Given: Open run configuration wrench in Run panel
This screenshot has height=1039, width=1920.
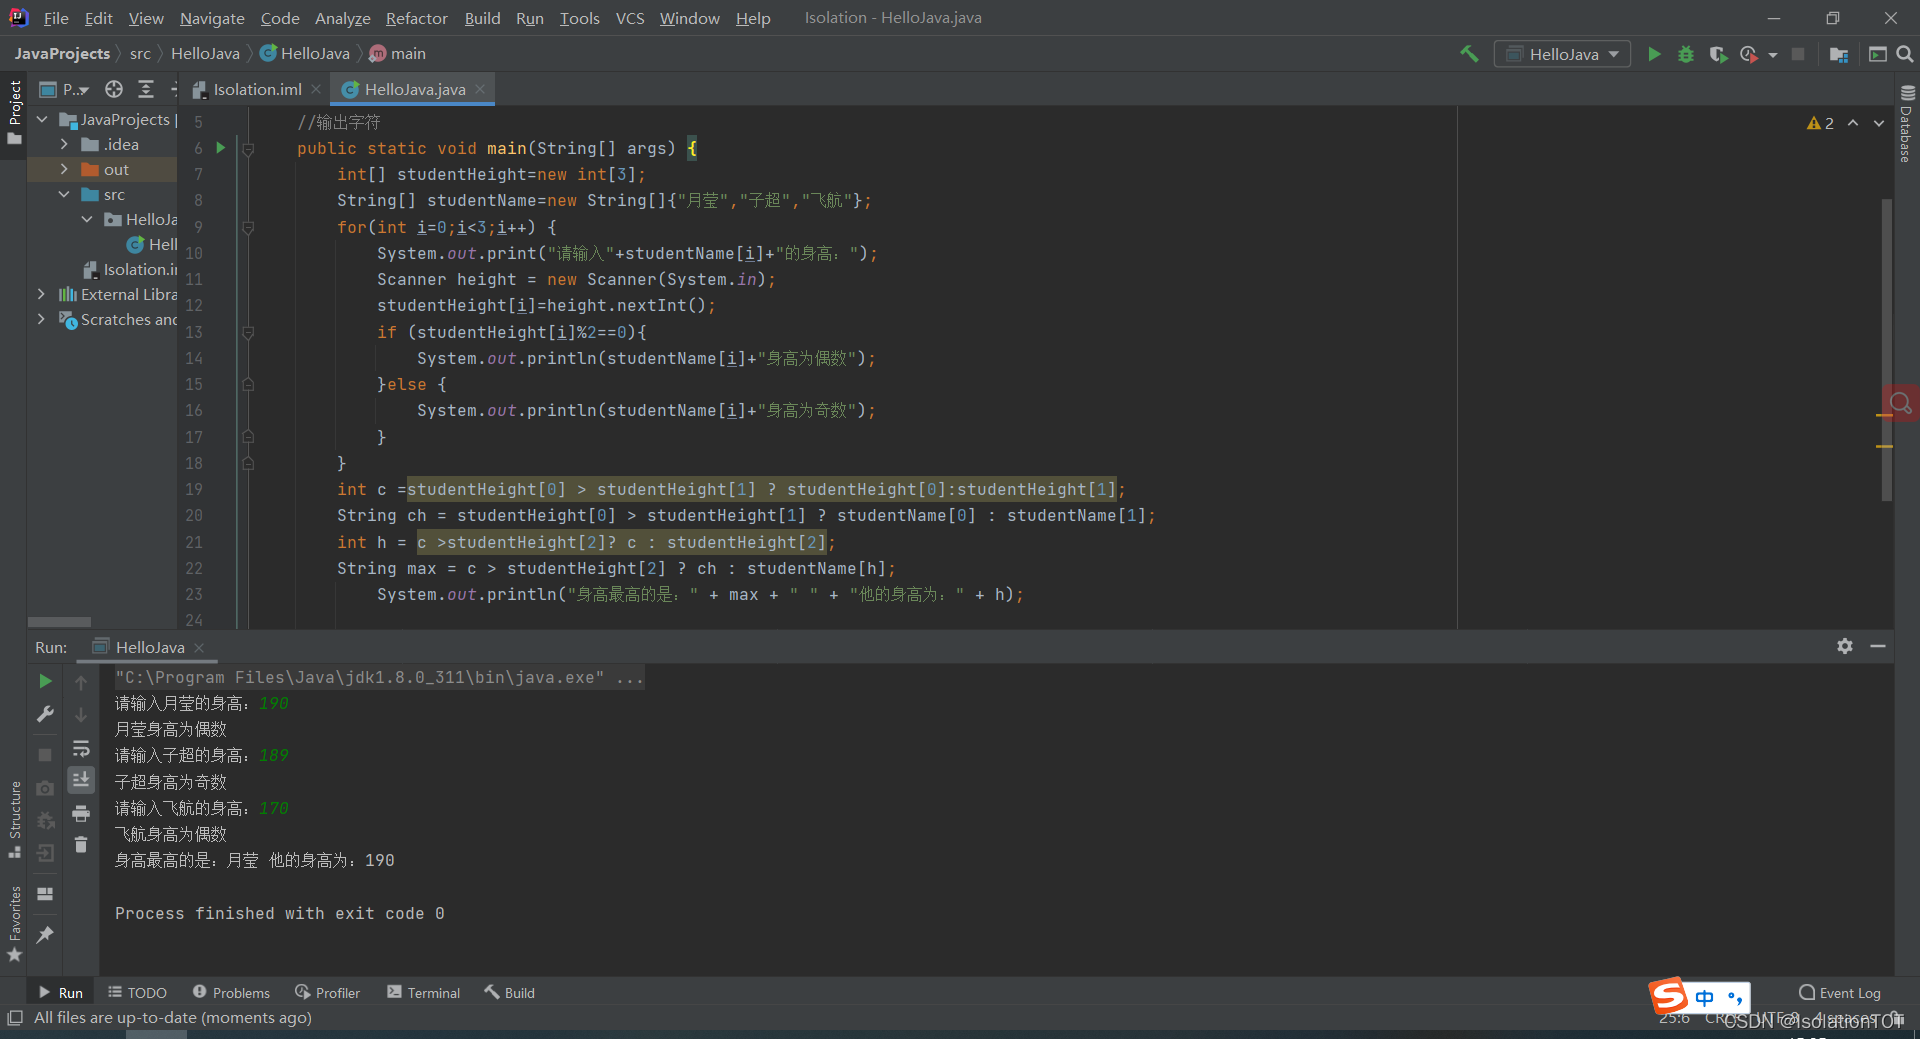Looking at the screenshot, I should 45,714.
